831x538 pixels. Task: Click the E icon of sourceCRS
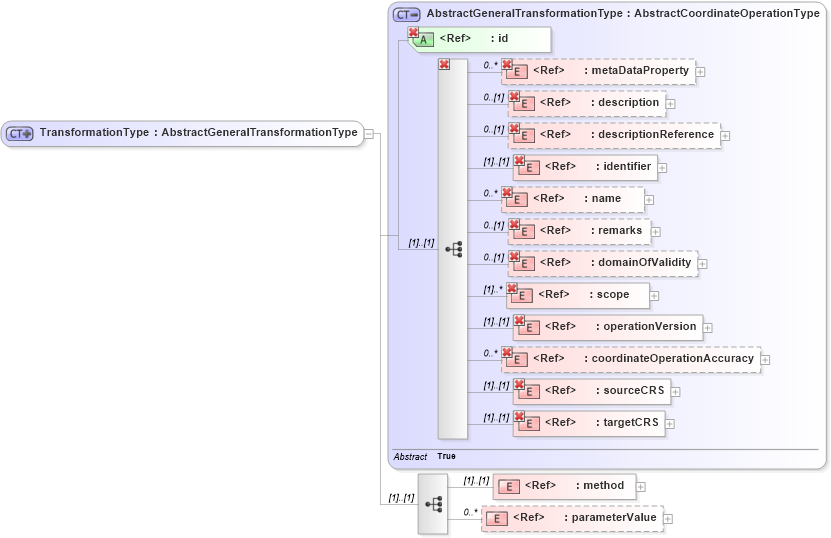pos(529,391)
